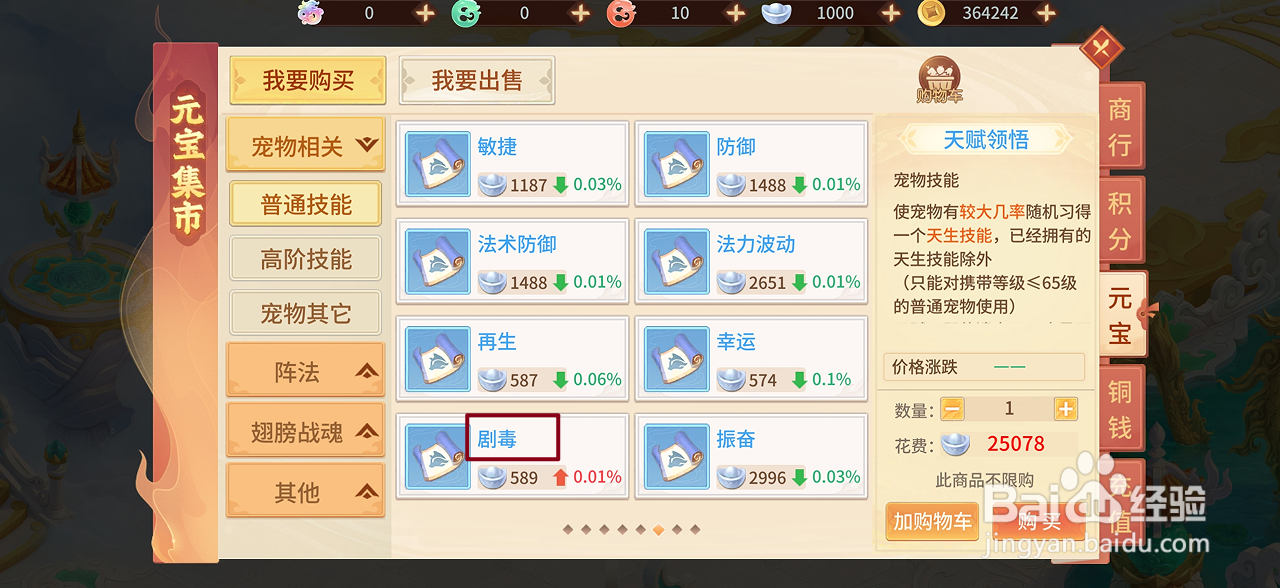The image size is (1280, 588).
Task: Switch to the 我要出售 tab
Action: (477, 81)
